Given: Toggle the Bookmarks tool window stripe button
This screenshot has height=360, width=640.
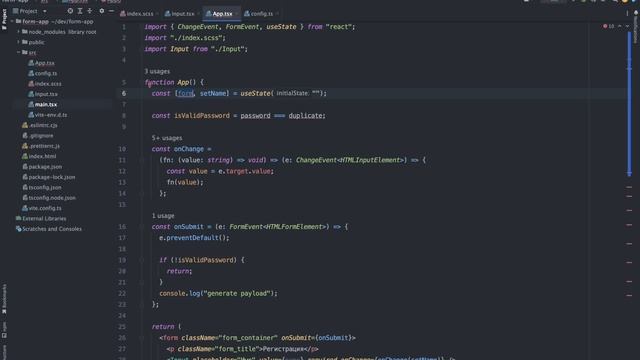Looking at the screenshot, I should (x=4, y=299).
